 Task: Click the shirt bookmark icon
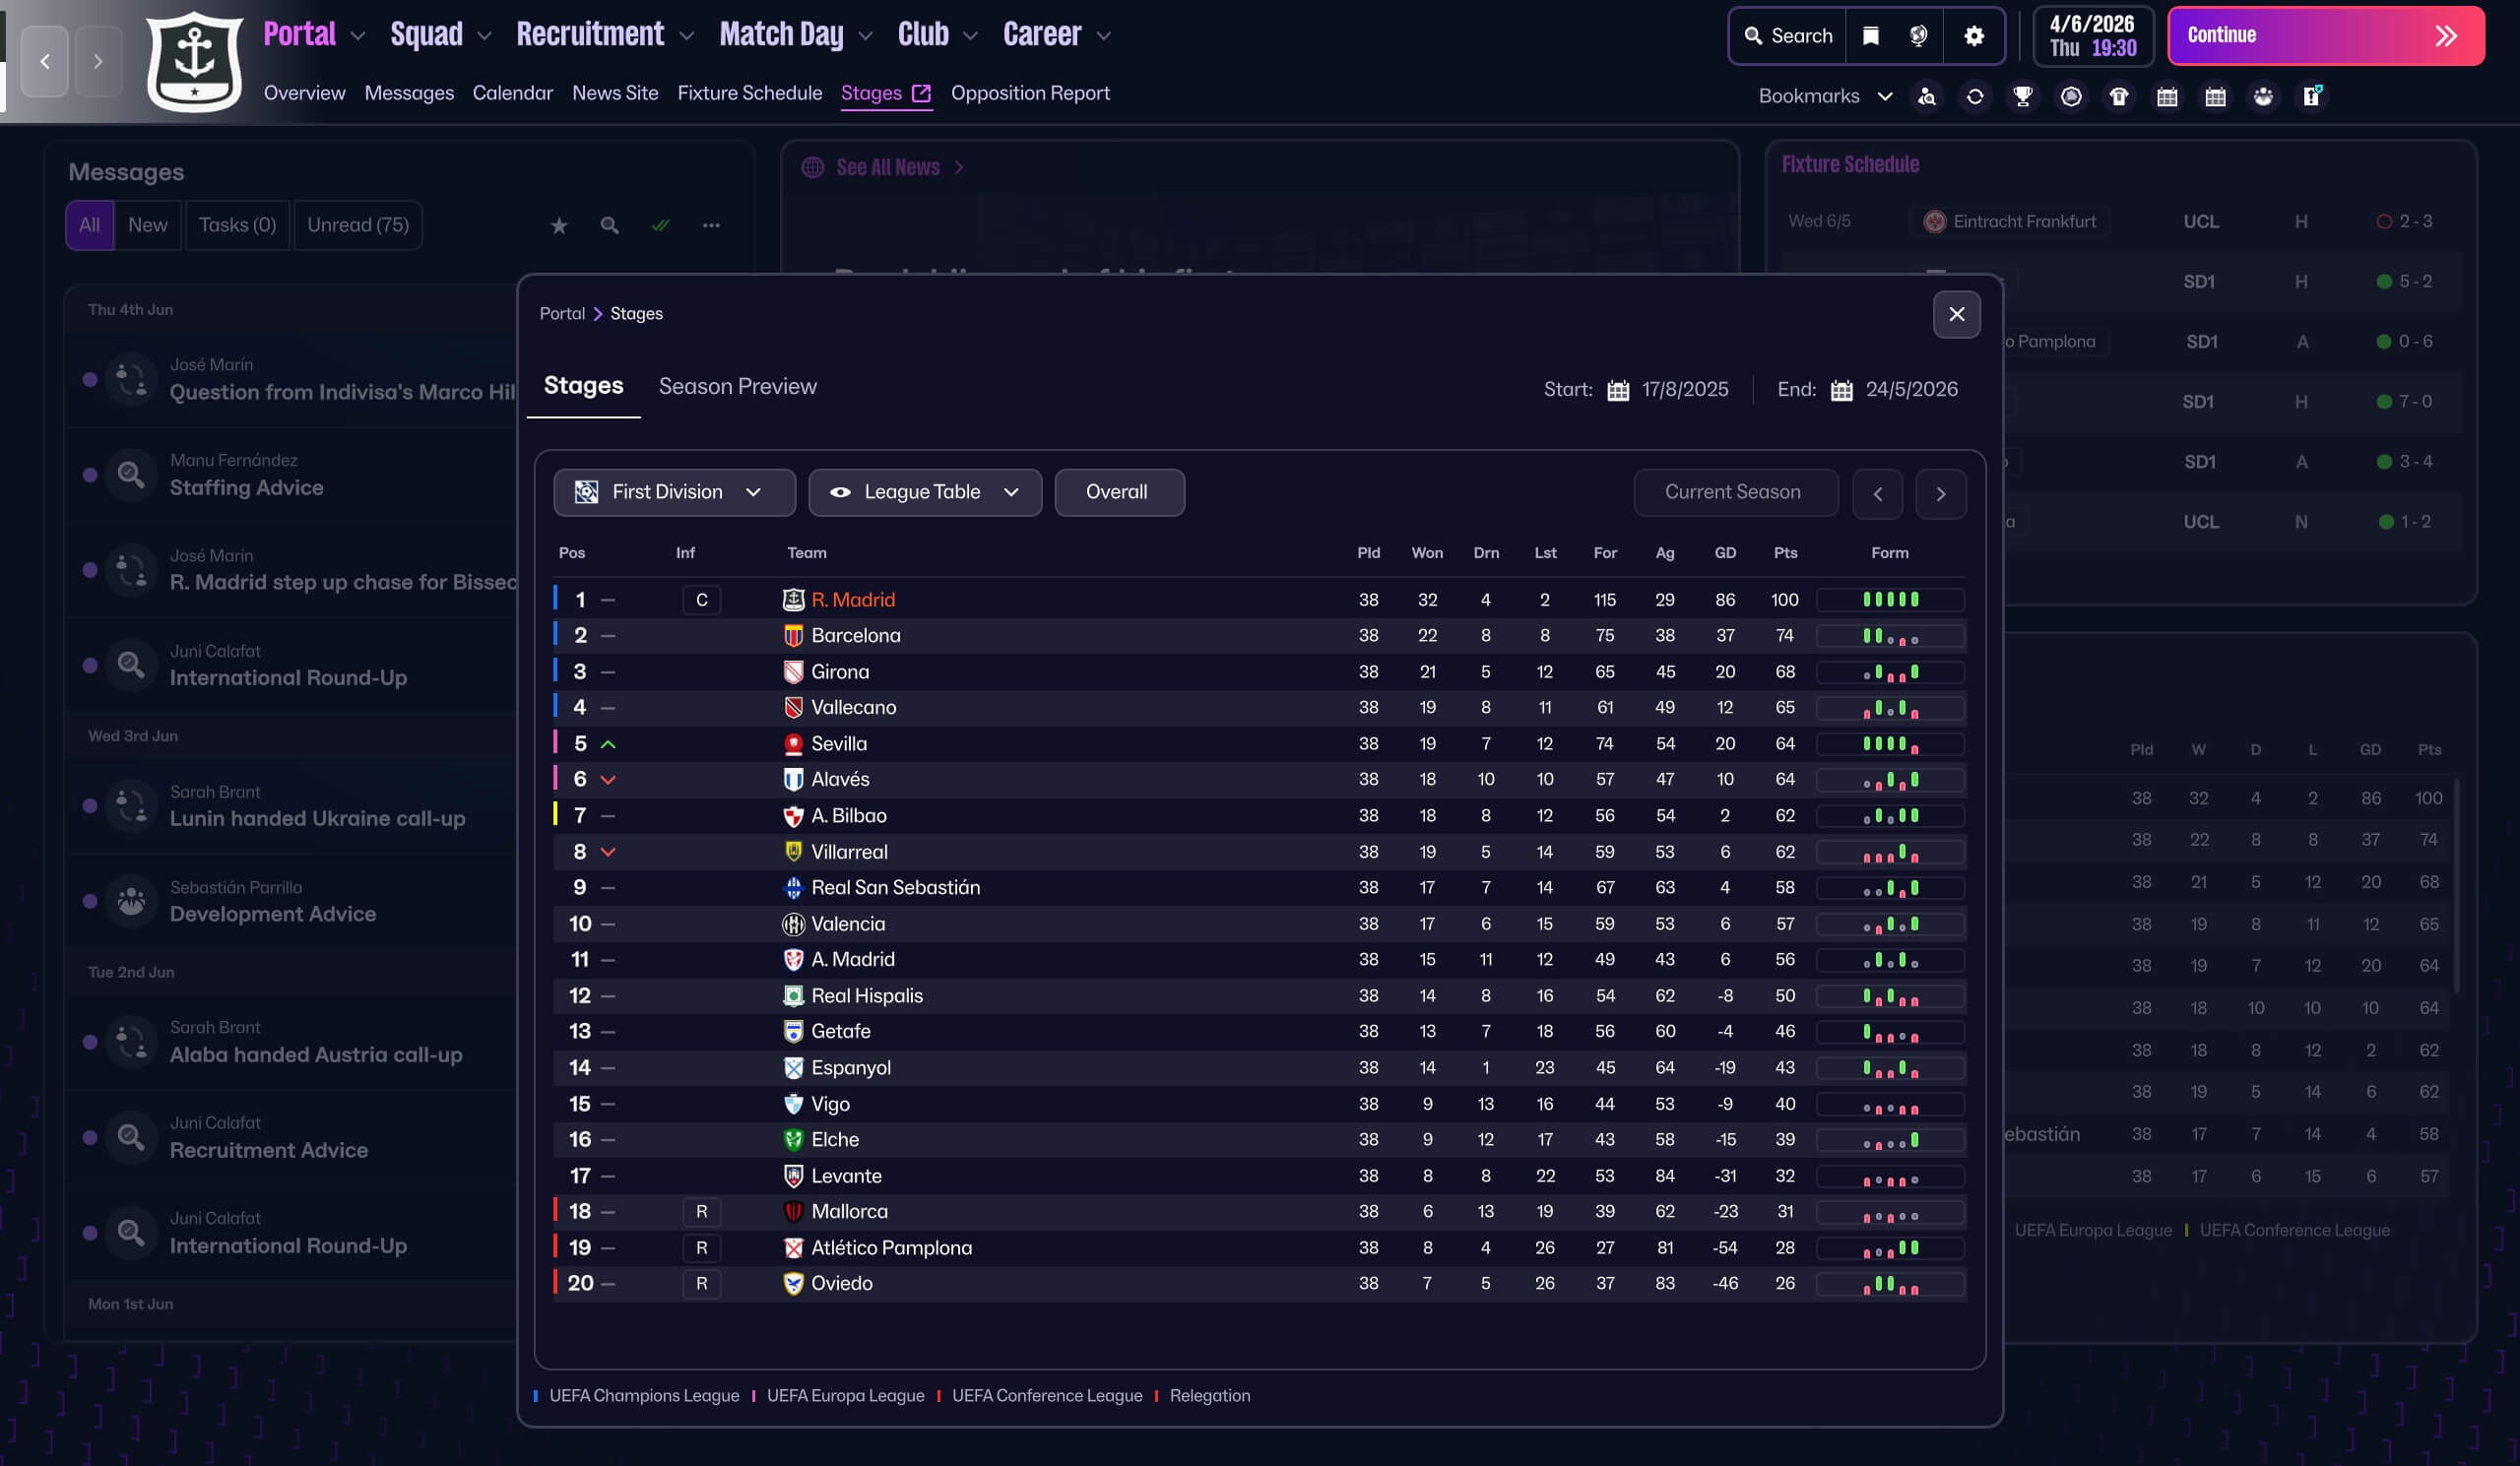tap(2118, 96)
